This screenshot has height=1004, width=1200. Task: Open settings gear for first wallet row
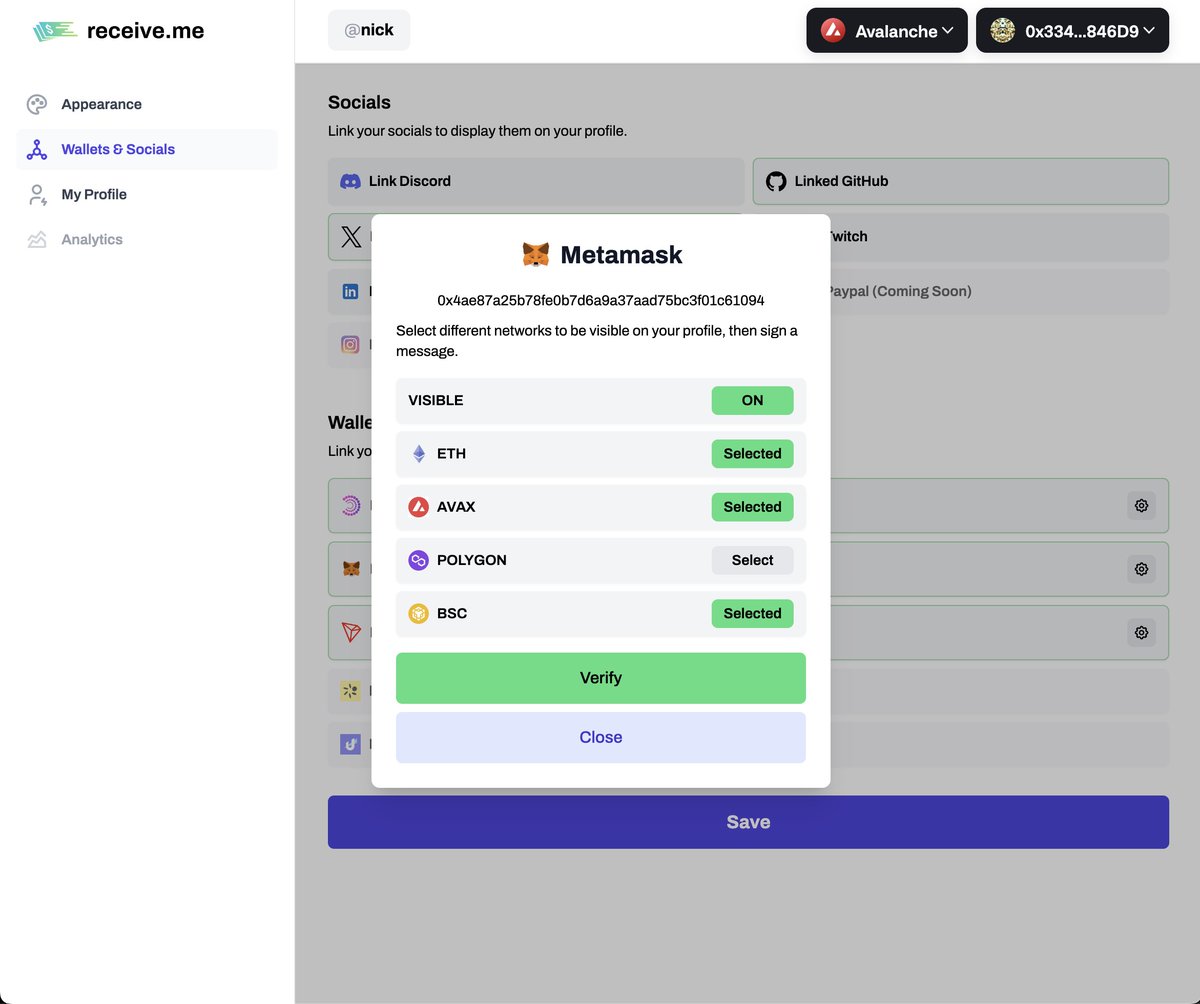(x=1141, y=505)
